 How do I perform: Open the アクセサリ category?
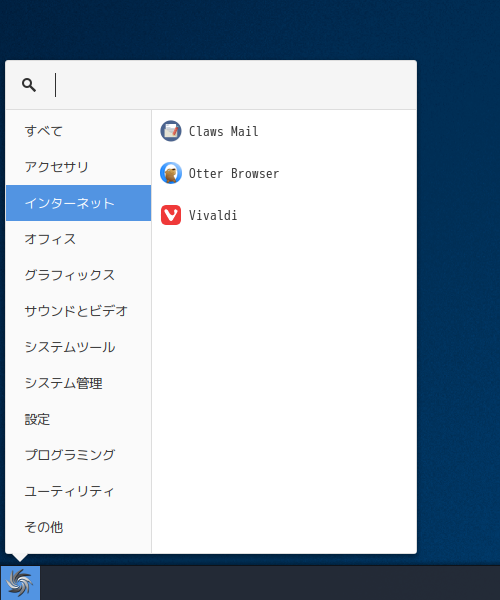pos(78,167)
